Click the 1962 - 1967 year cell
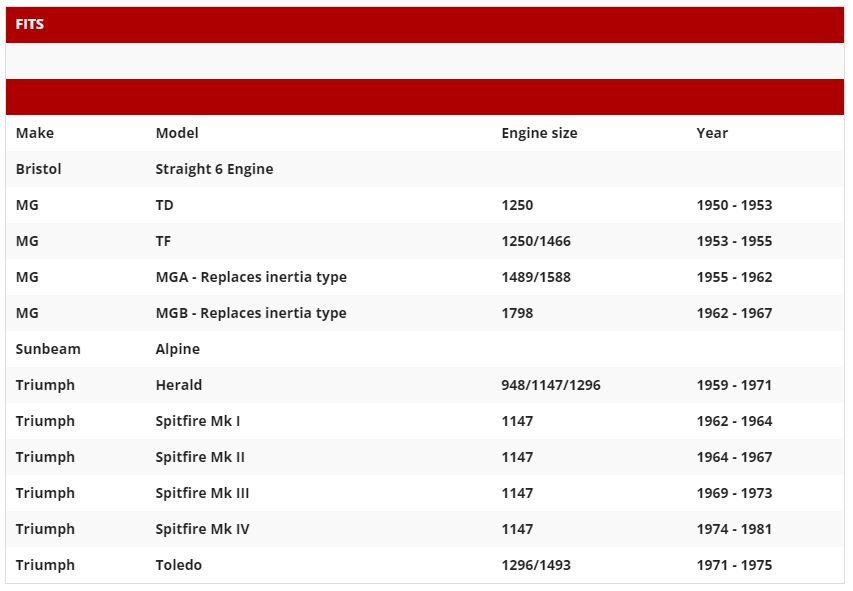Viewport: 853px width, 591px height. tap(734, 312)
